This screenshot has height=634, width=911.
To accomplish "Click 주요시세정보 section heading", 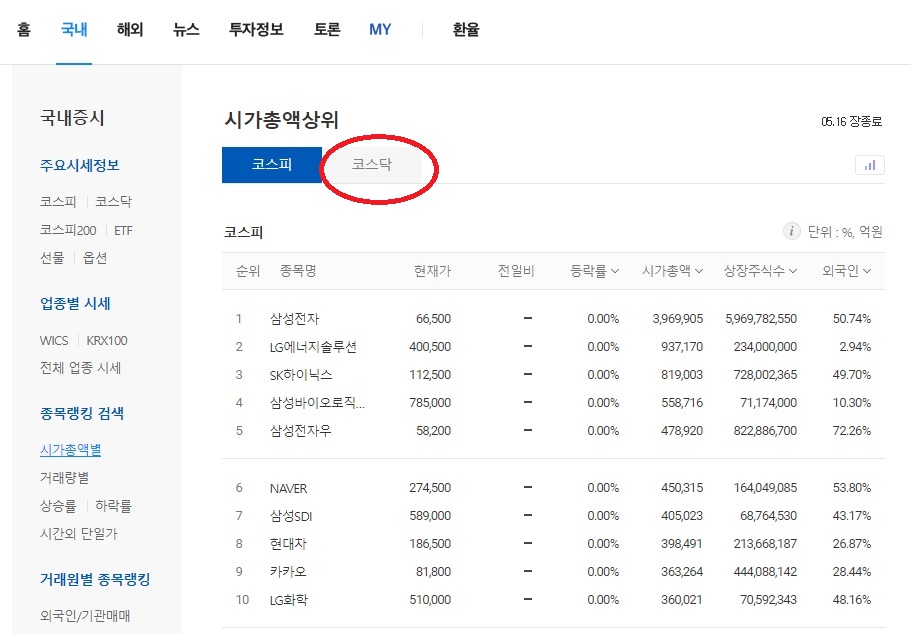I will click(80, 165).
